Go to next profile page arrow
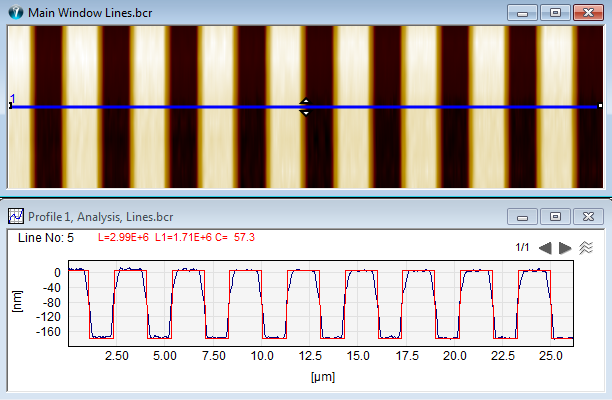The height and width of the screenshot is (400, 612). click(x=565, y=248)
